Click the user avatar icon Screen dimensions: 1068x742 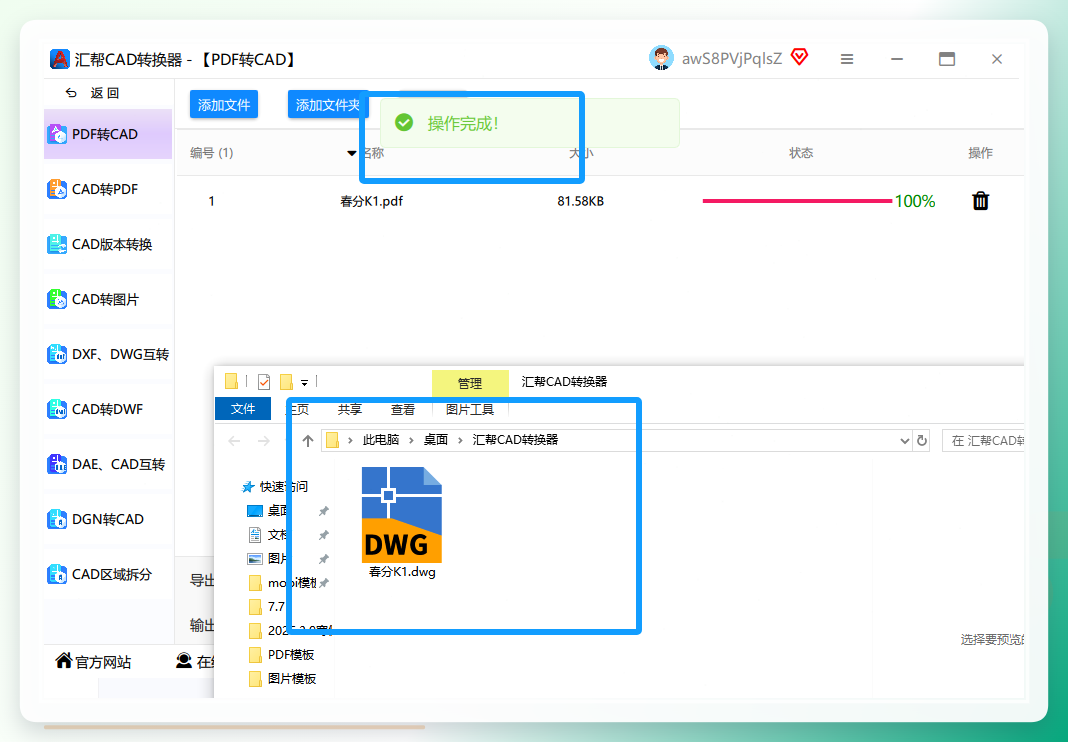[661, 59]
